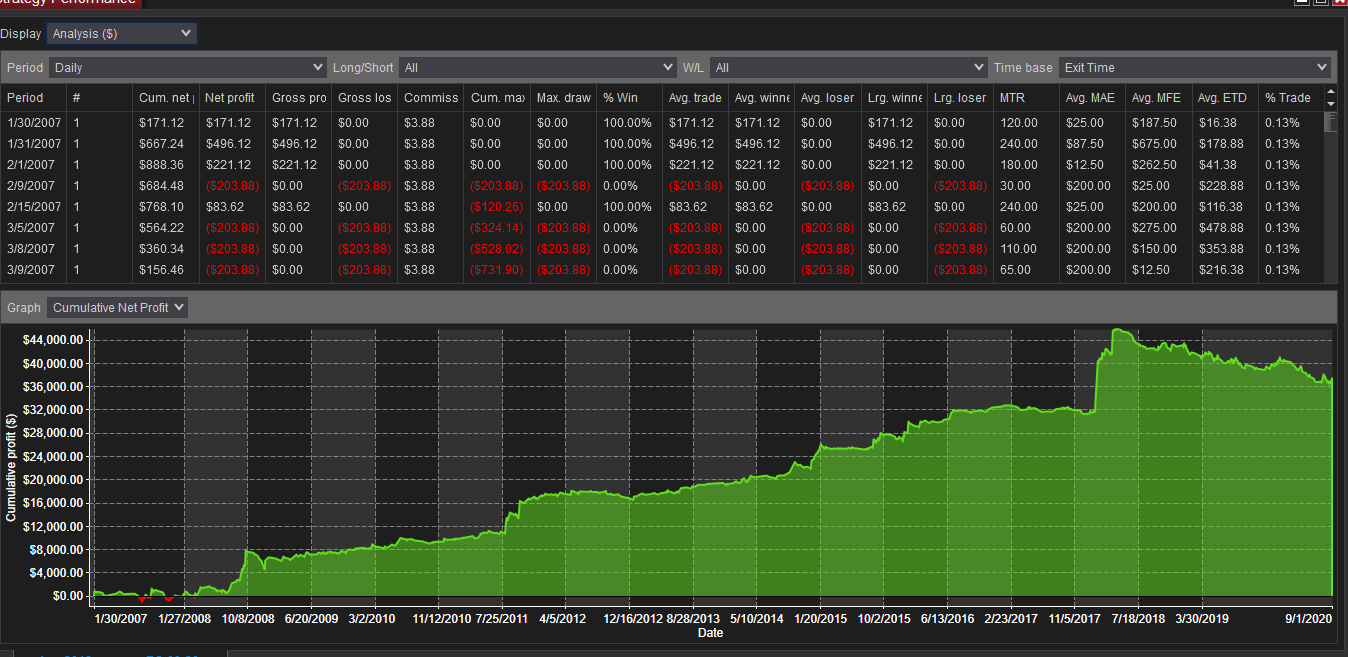The width and height of the screenshot is (1348, 657).
Task: Click the first red drawdown marker on chart
Action: (142, 599)
